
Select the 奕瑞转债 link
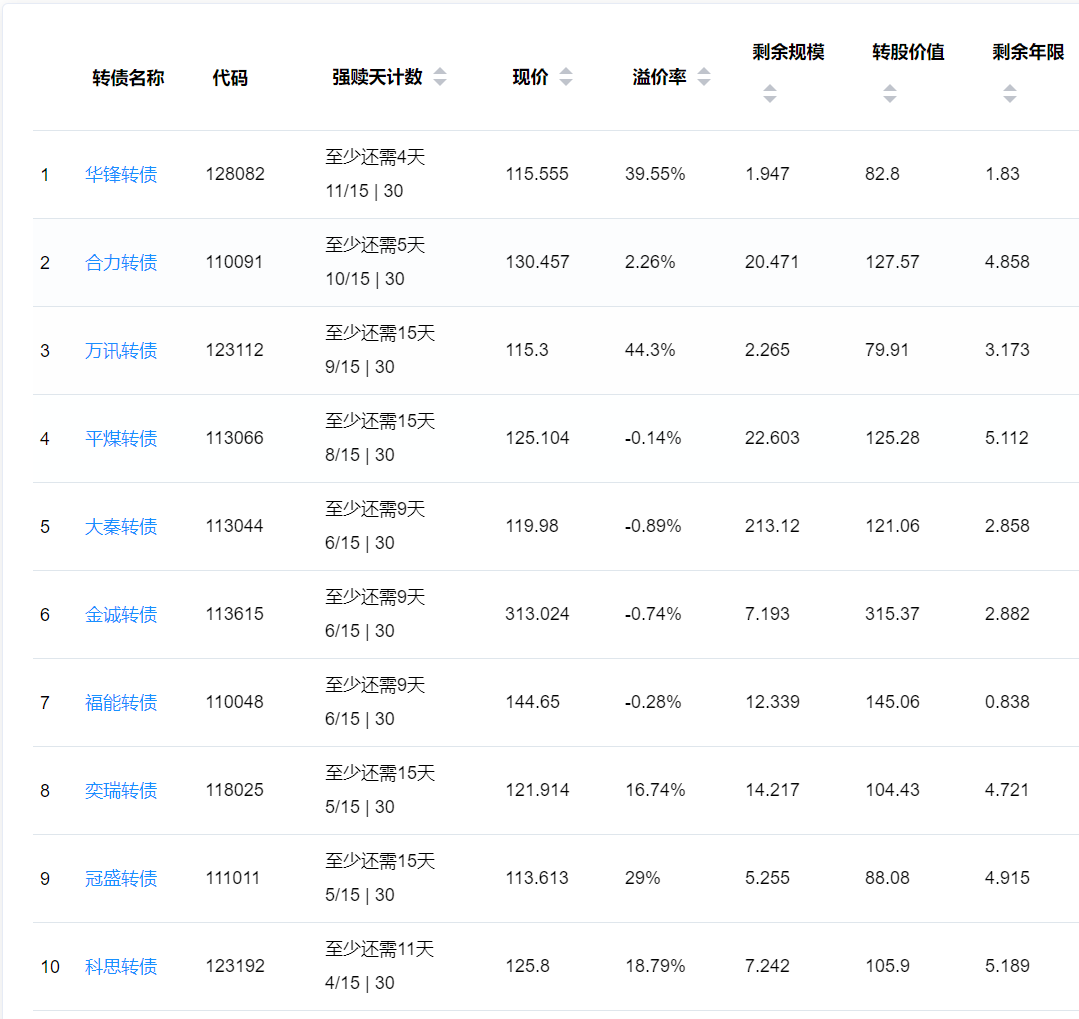pyautogui.click(x=121, y=791)
